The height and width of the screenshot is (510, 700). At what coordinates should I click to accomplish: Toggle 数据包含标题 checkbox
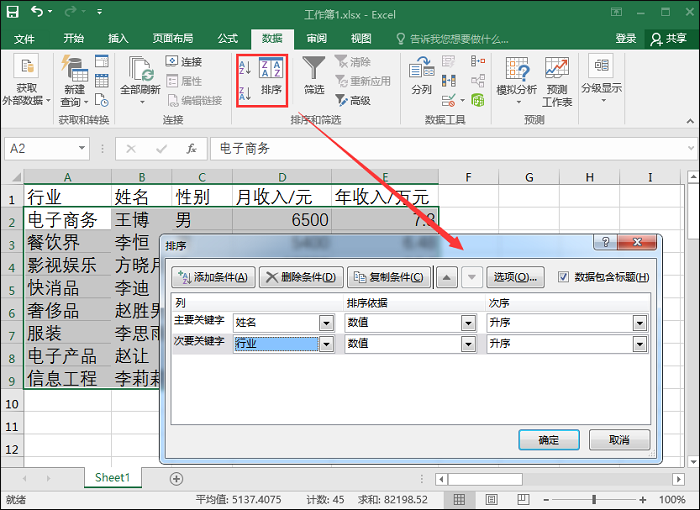coord(564,277)
